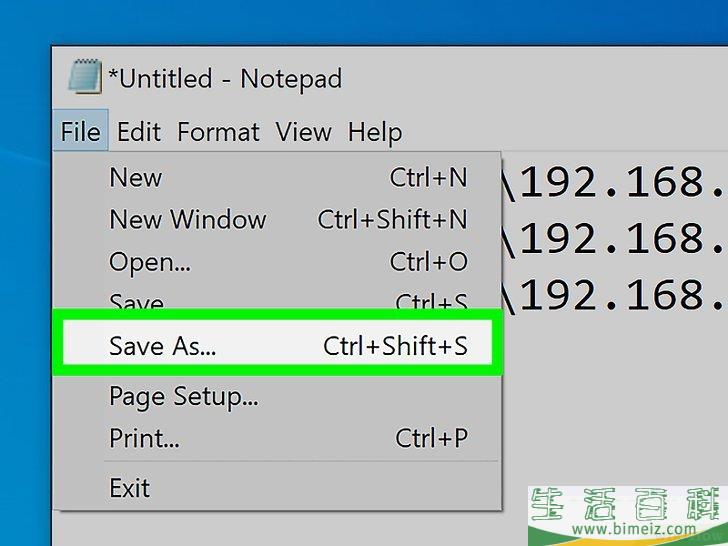Open the Help menu
728x546 pixels.
pyautogui.click(x=375, y=132)
